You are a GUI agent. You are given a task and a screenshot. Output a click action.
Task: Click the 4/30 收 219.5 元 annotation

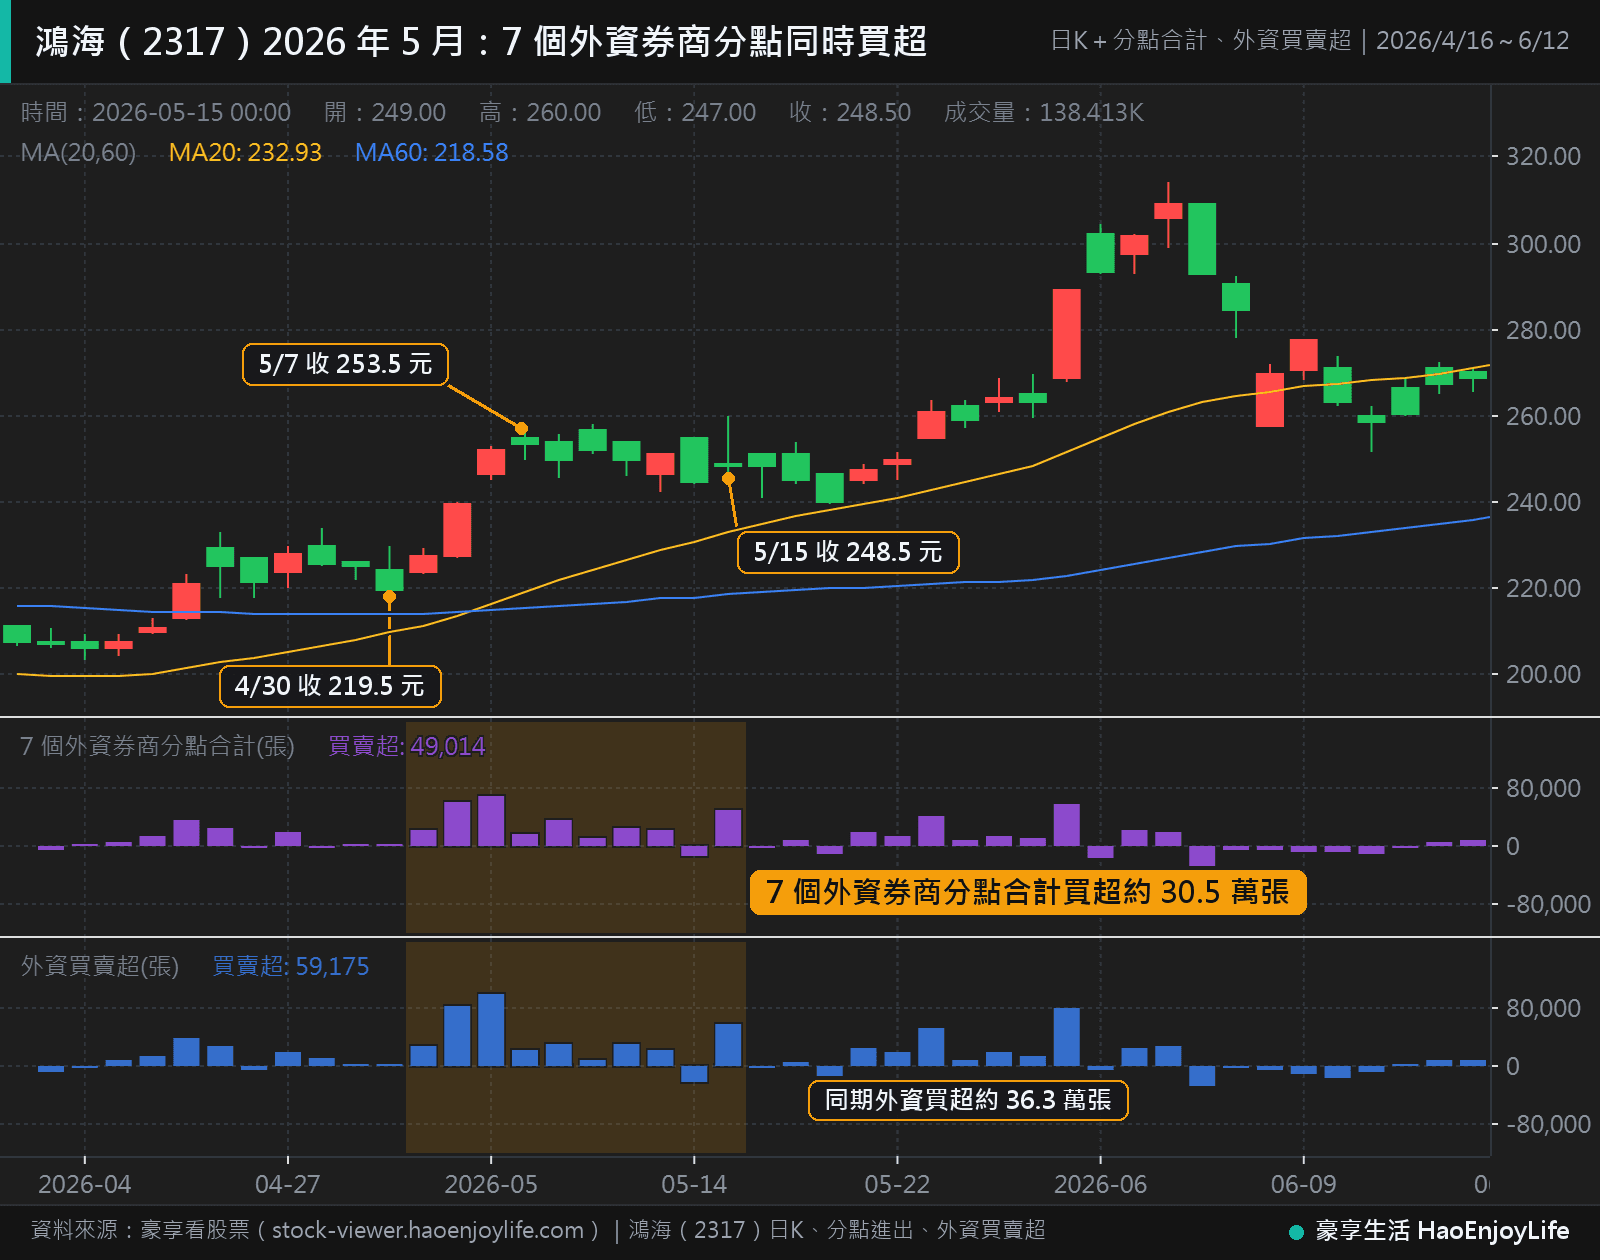(330, 686)
